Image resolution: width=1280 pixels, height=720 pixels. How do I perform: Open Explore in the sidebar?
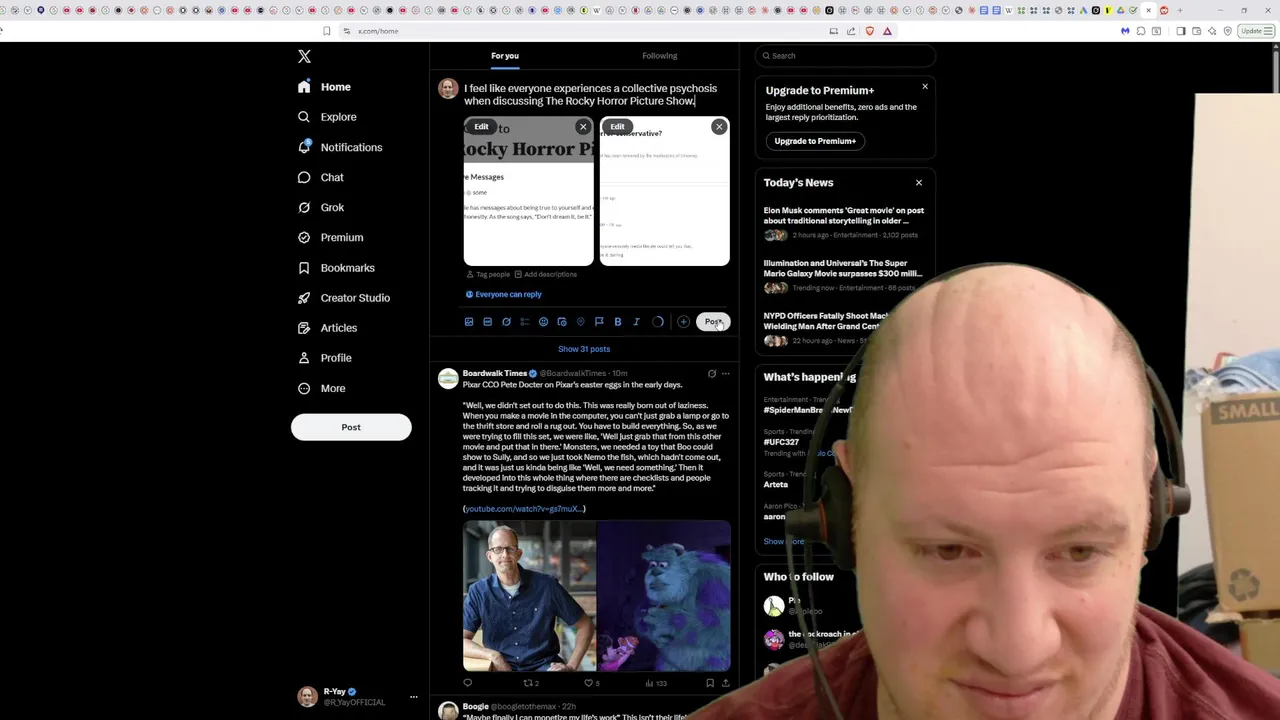(327, 117)
